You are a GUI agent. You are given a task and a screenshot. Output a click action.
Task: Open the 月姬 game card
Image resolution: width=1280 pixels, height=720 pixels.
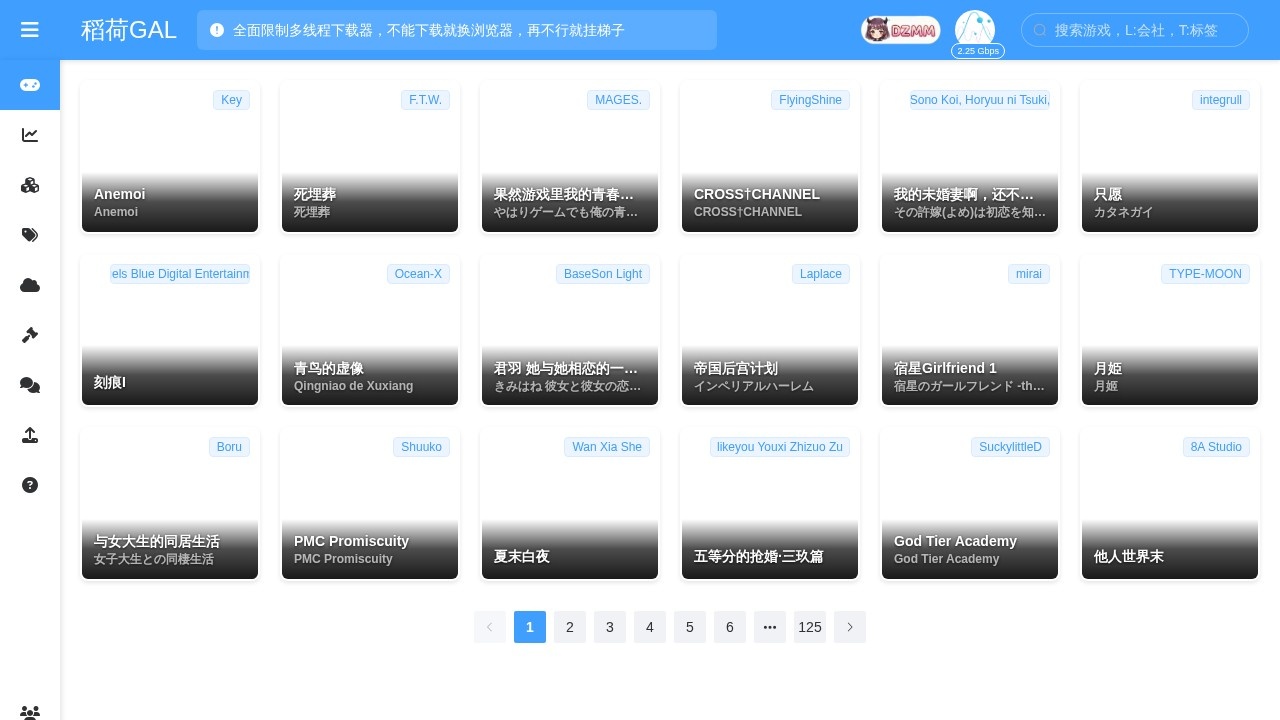click(x=1170, y=330)
